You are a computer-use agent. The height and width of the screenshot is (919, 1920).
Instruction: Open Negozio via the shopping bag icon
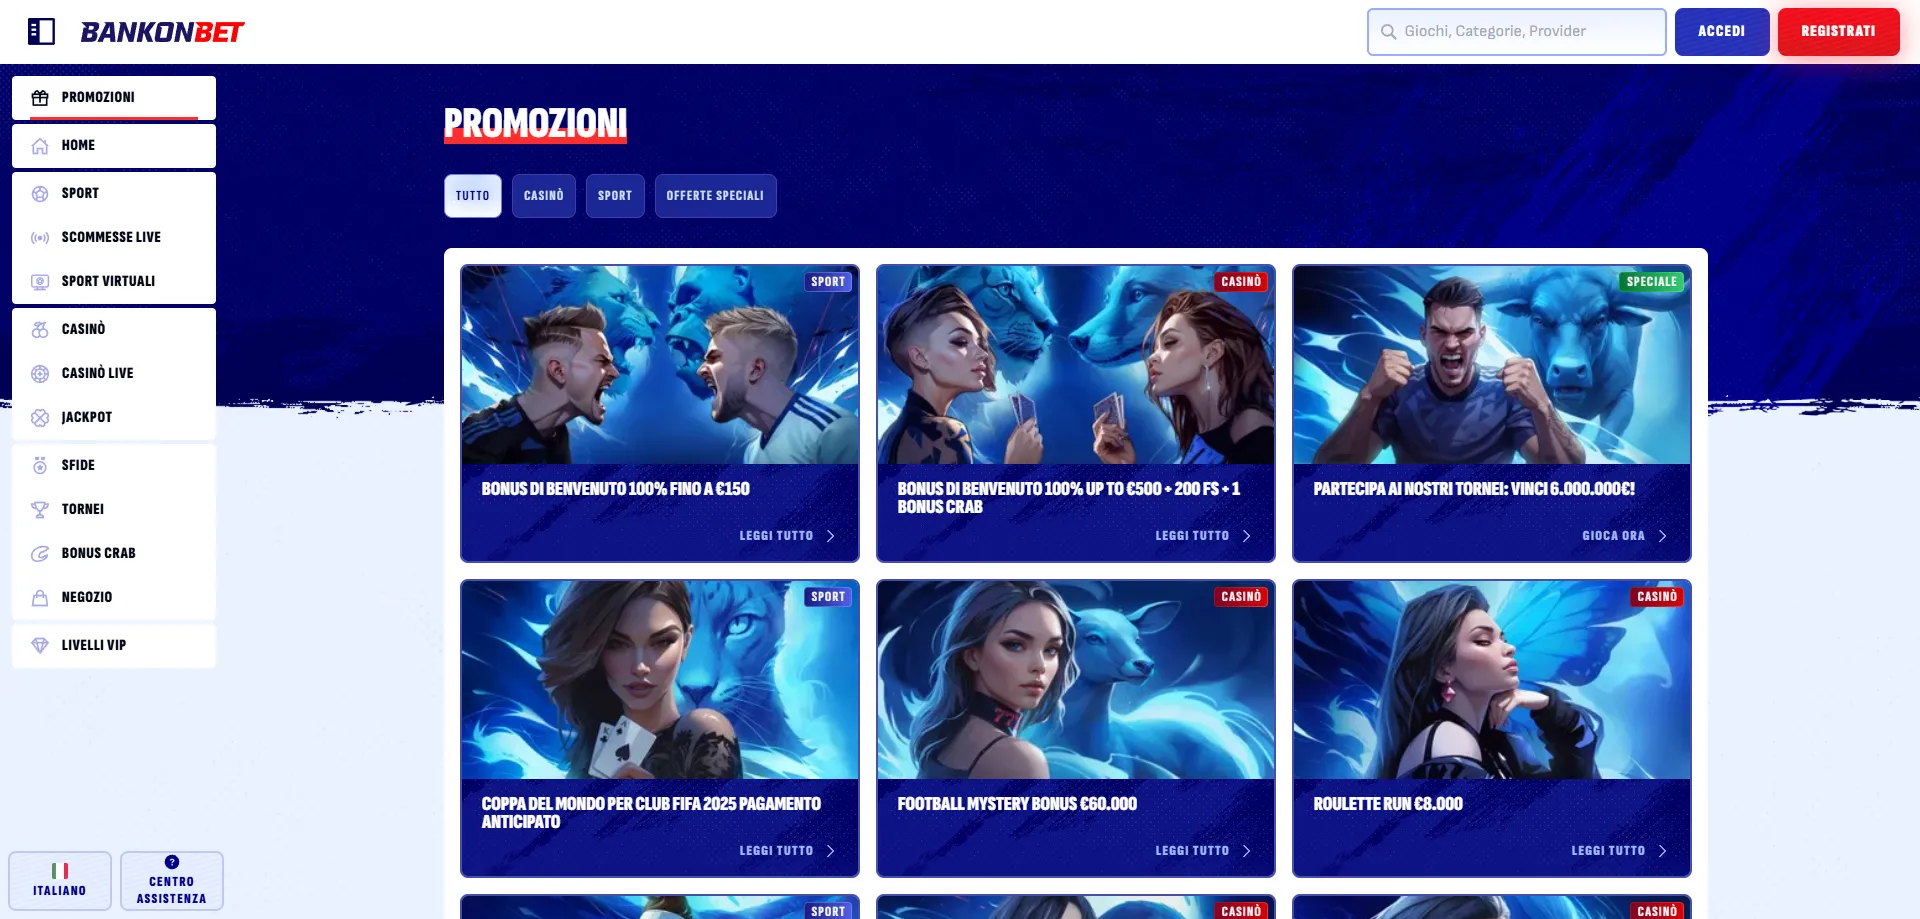tap(40, 598)
